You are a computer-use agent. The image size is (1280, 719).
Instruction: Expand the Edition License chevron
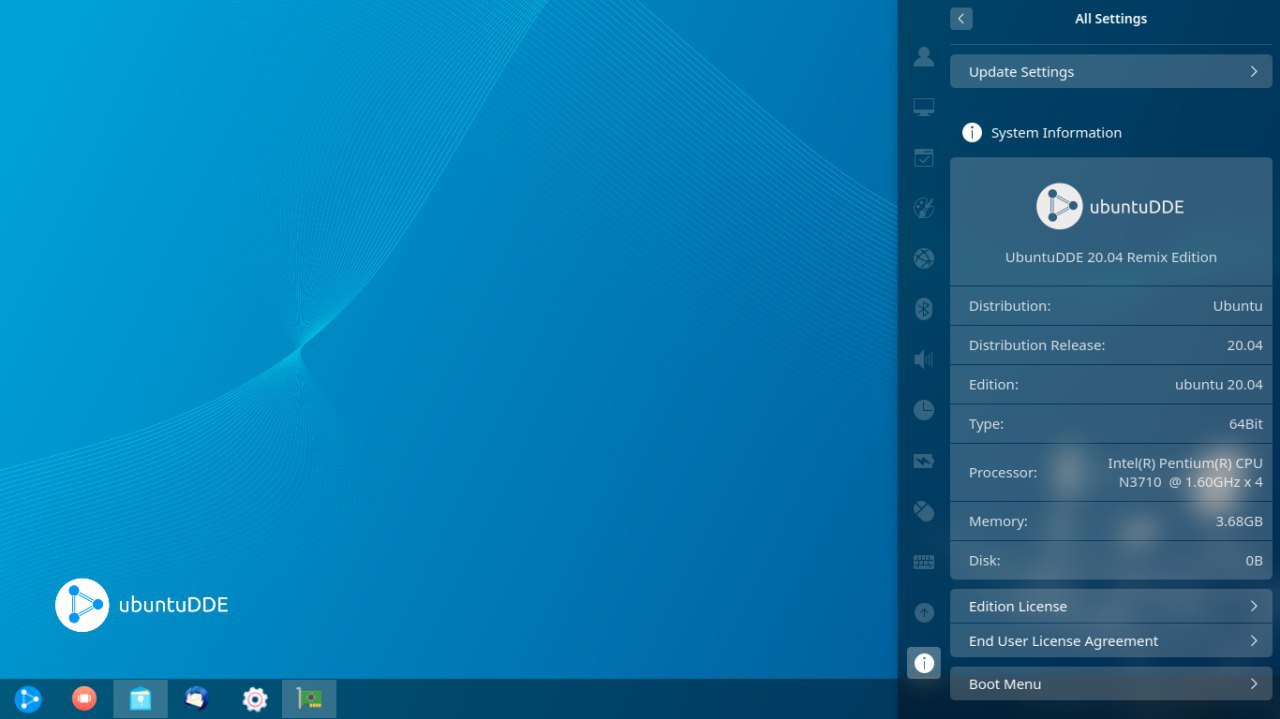[1254, 606]
